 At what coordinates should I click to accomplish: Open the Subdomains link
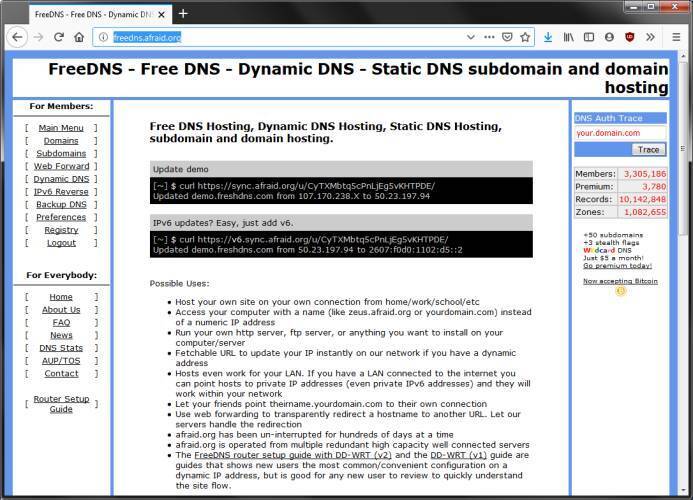point(61,153)
